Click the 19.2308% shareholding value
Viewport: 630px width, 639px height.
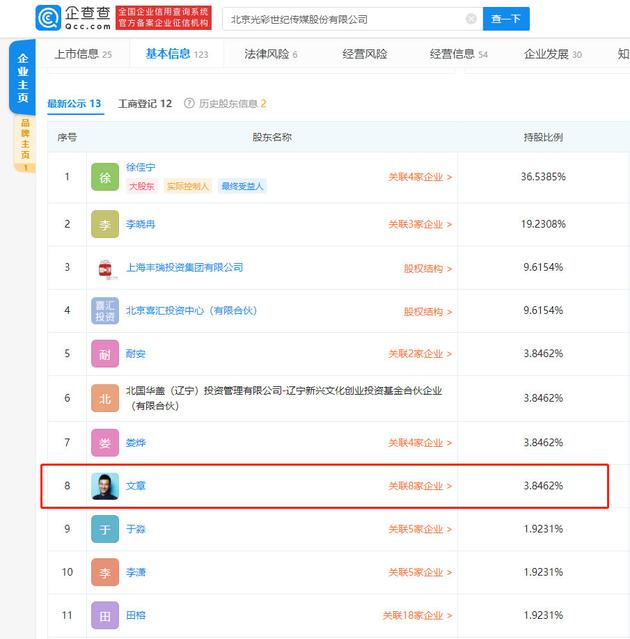tap(543, 224)
